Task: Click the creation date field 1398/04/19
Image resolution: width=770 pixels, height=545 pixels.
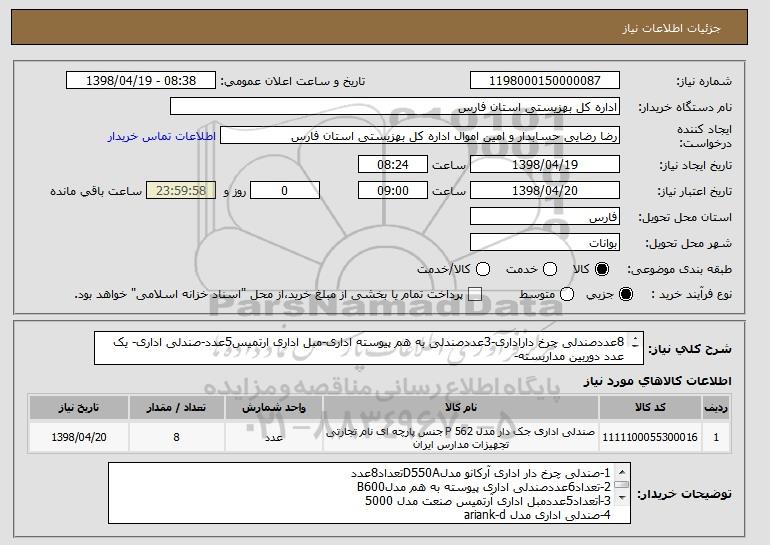Action: click(545, 164)
